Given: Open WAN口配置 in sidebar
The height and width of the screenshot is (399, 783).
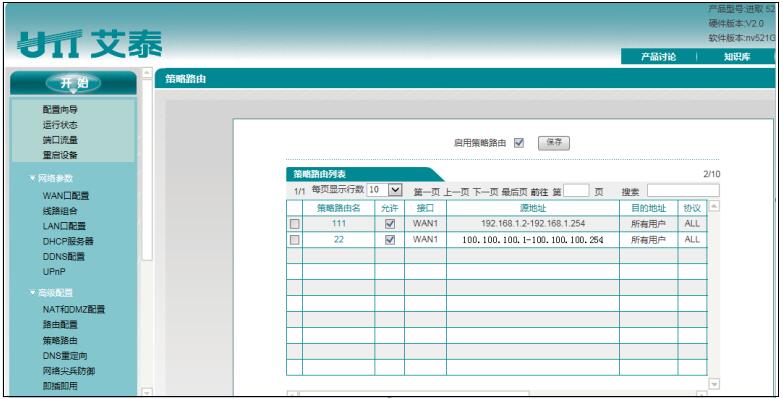Looking at the screenshot, I should (65, 196).
